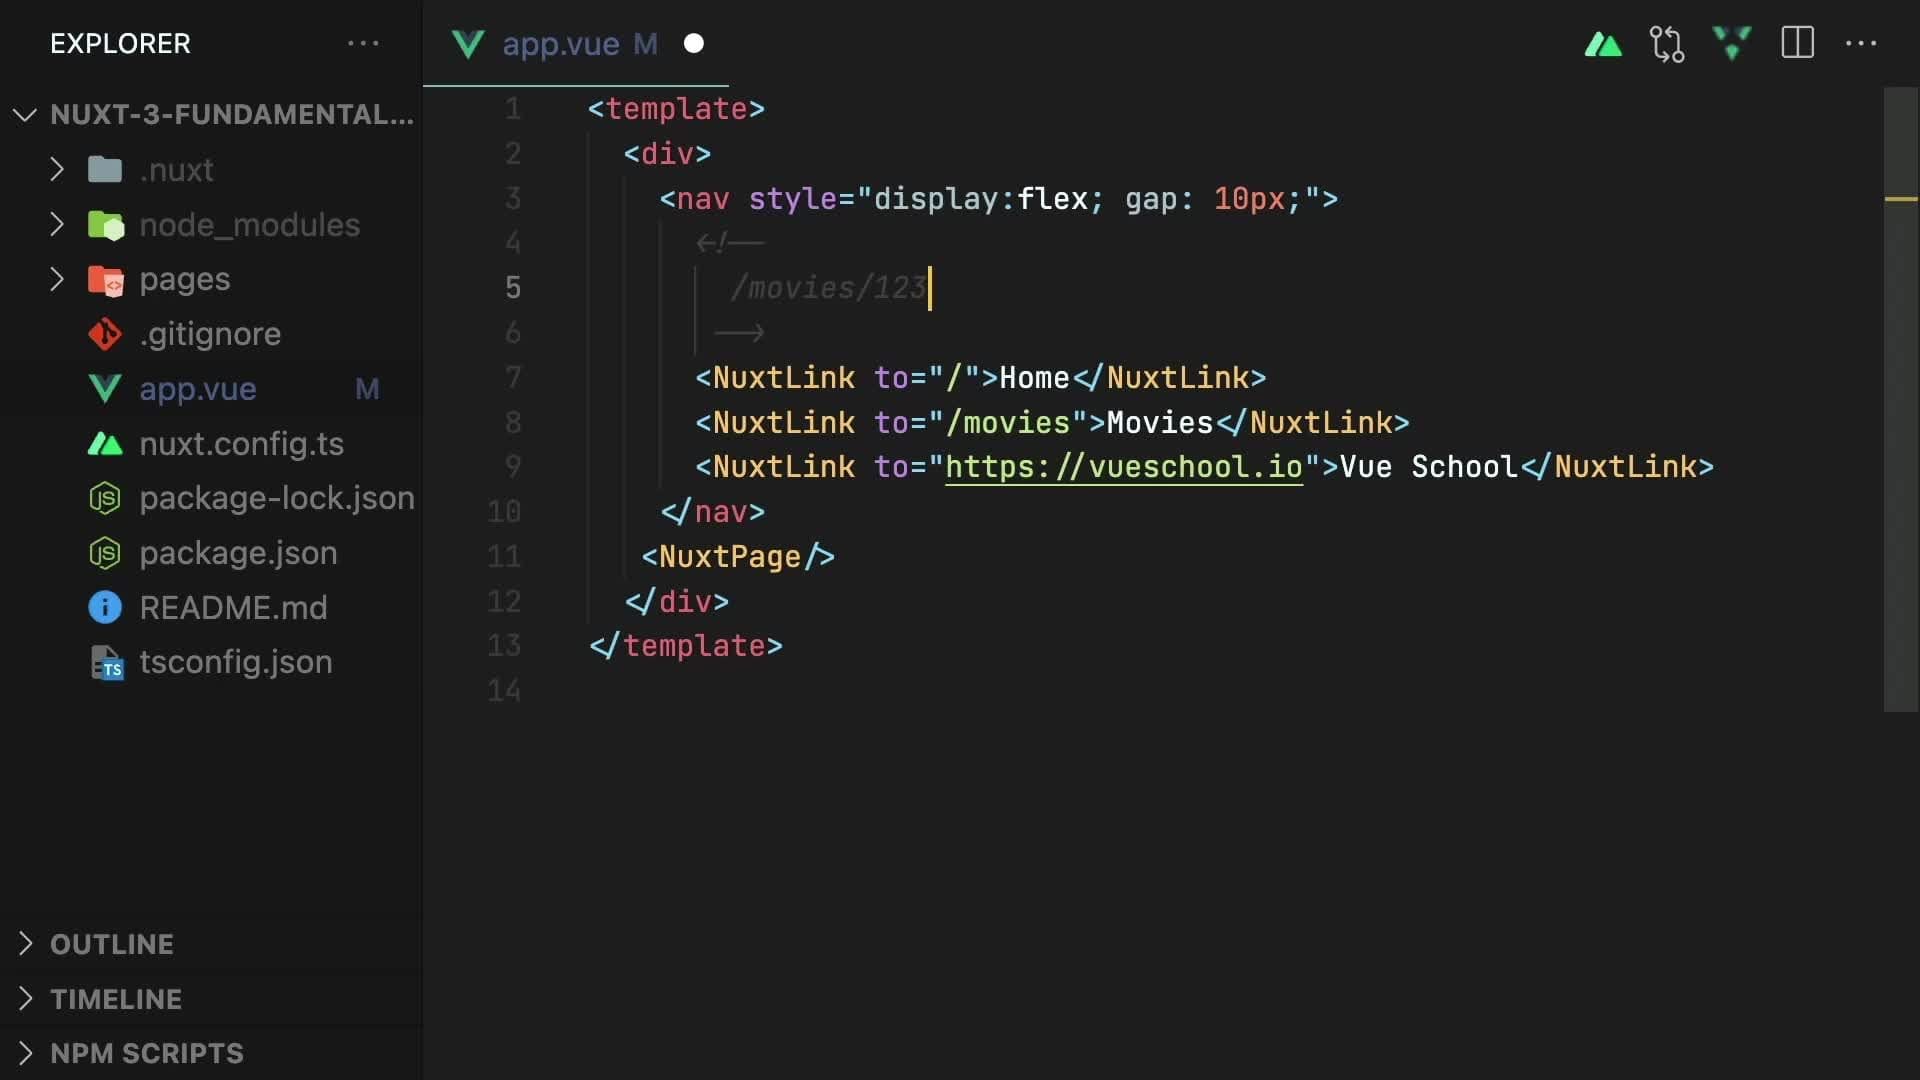The width and height of the screenshot is (1920, 1080).
Task: Open package.json in the explorer
Action: [x=238, y=553]
